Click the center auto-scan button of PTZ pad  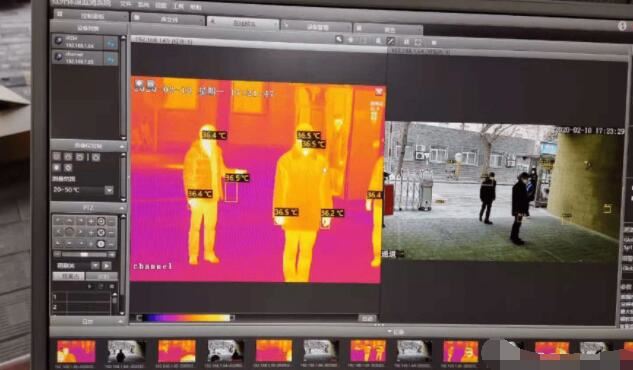(x=69, y=232)
